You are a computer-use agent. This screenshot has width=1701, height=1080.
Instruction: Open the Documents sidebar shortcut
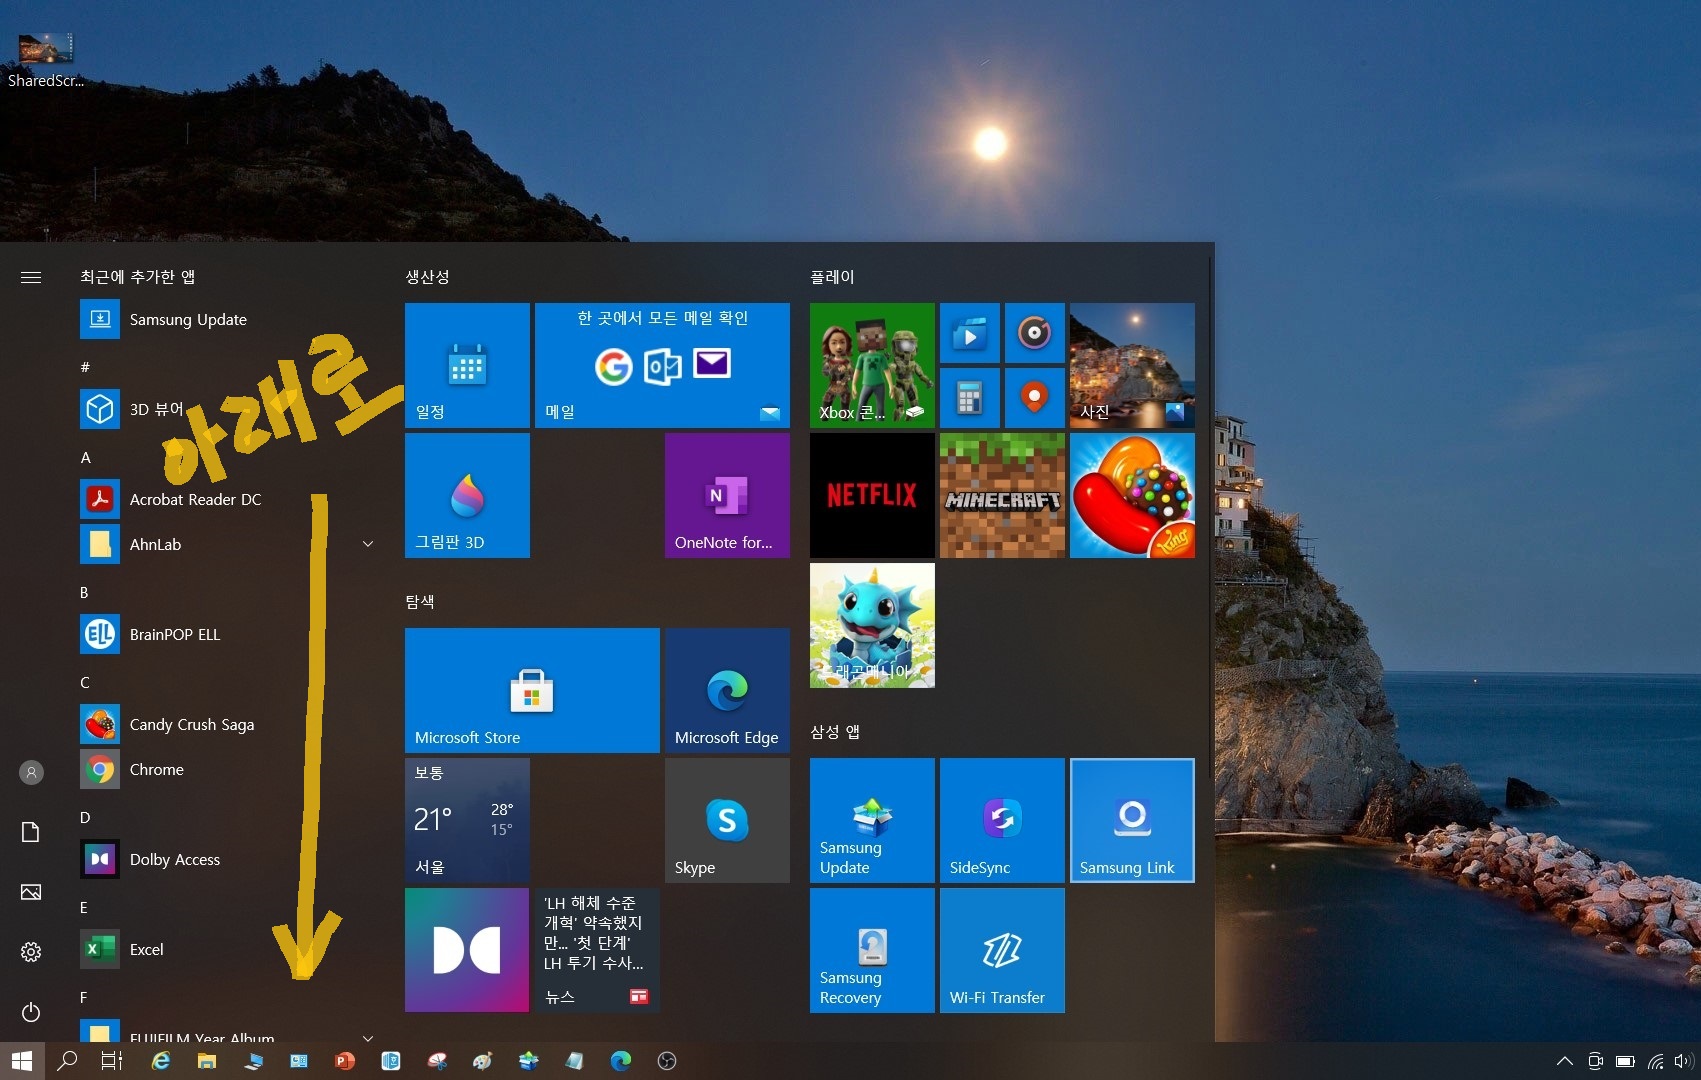click(31, 832)
